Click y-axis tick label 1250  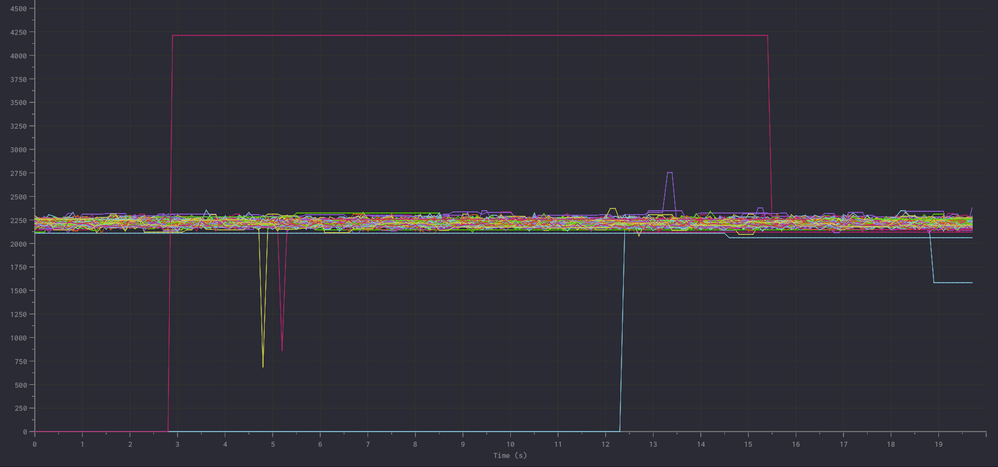[18, 315]
